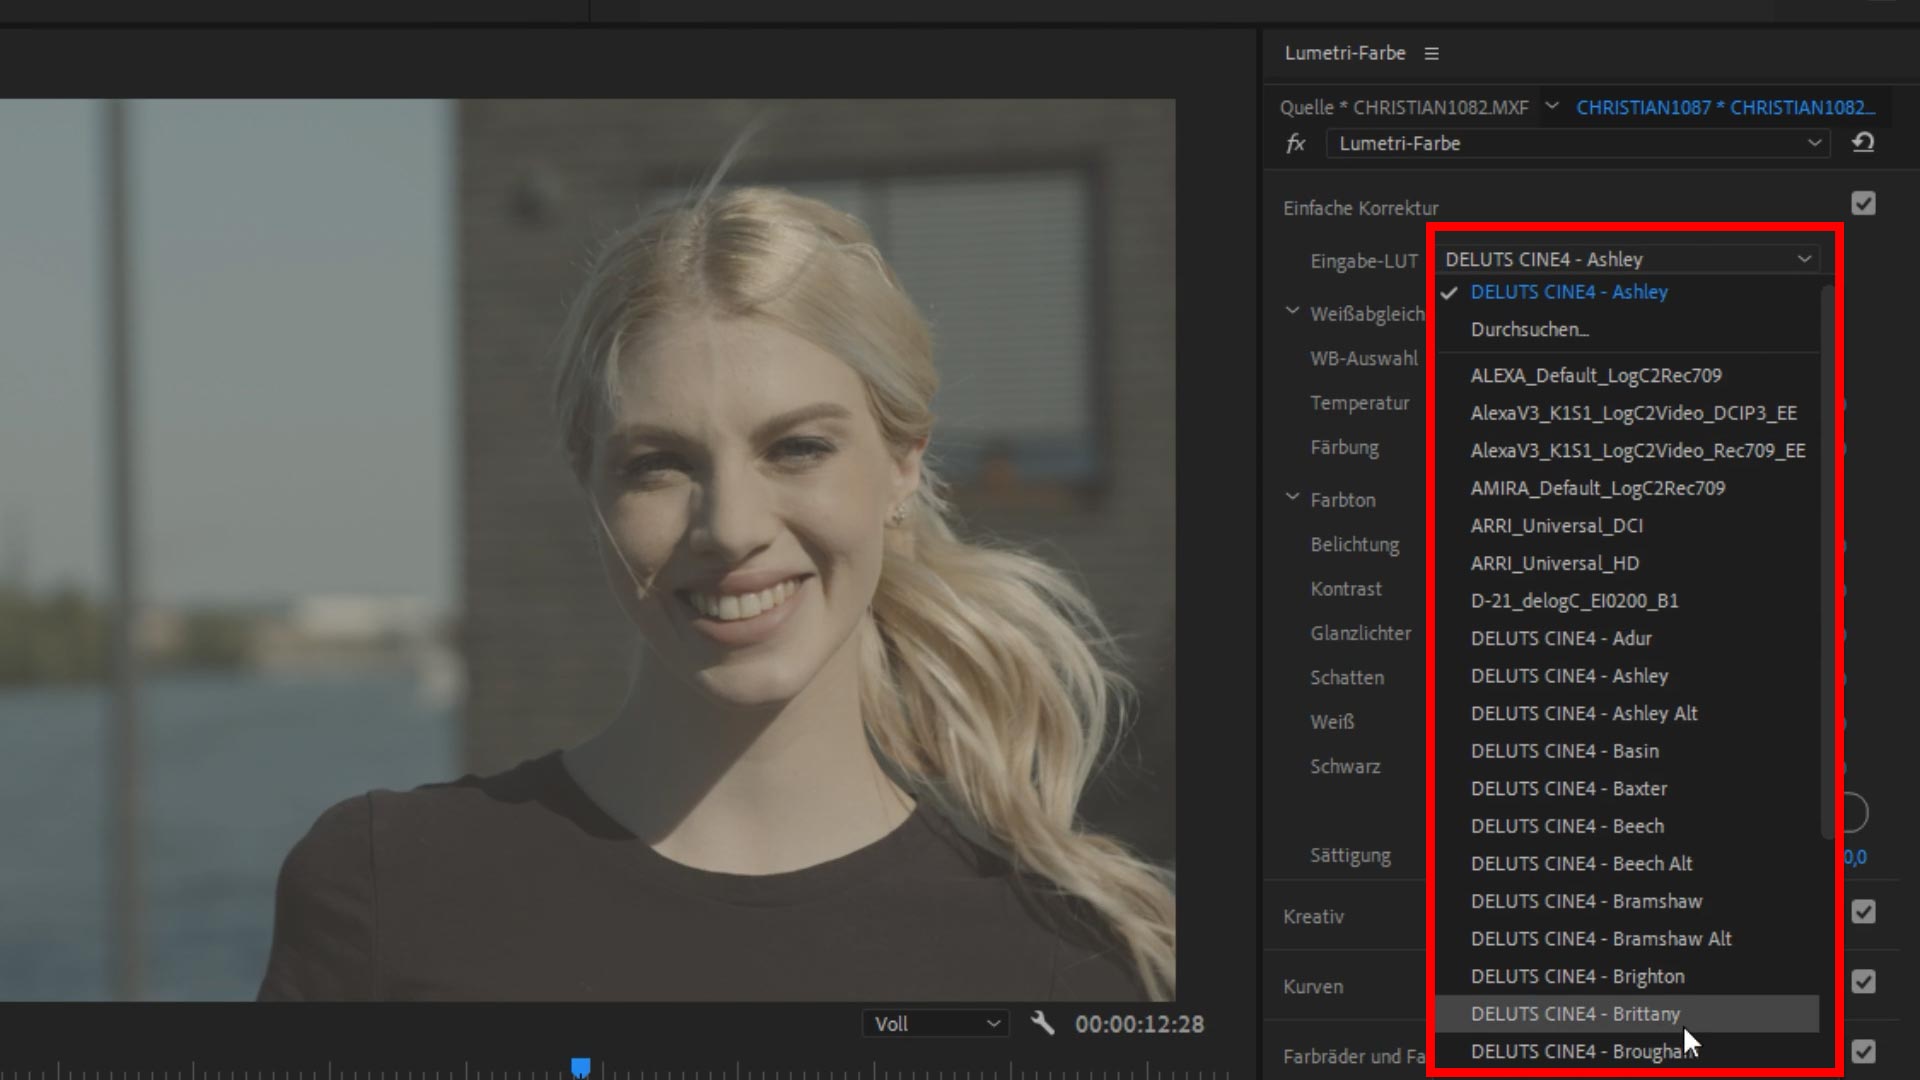
Task: Select ALEXA_Default_LogC2Rec709 LUT
Action: tap(1628, 376)
